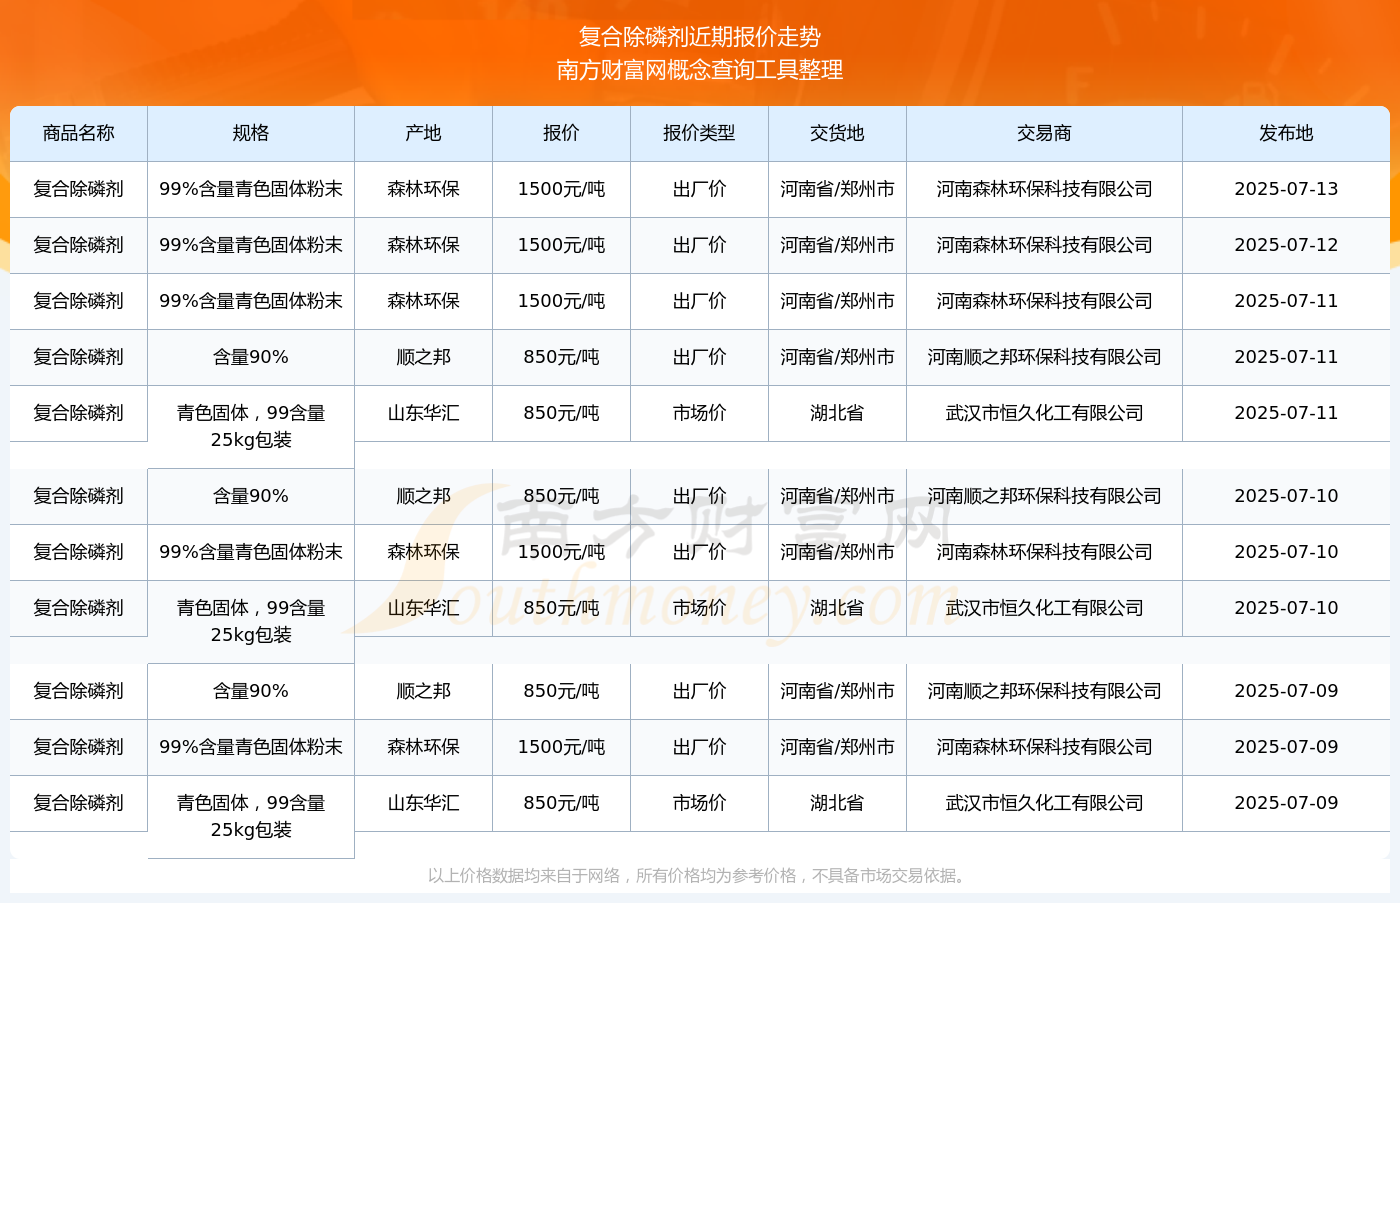Screen dimensions: 1400x1205
Task: Click the title 复合除磷剂近期报价走势
Action: coord(700,37)
